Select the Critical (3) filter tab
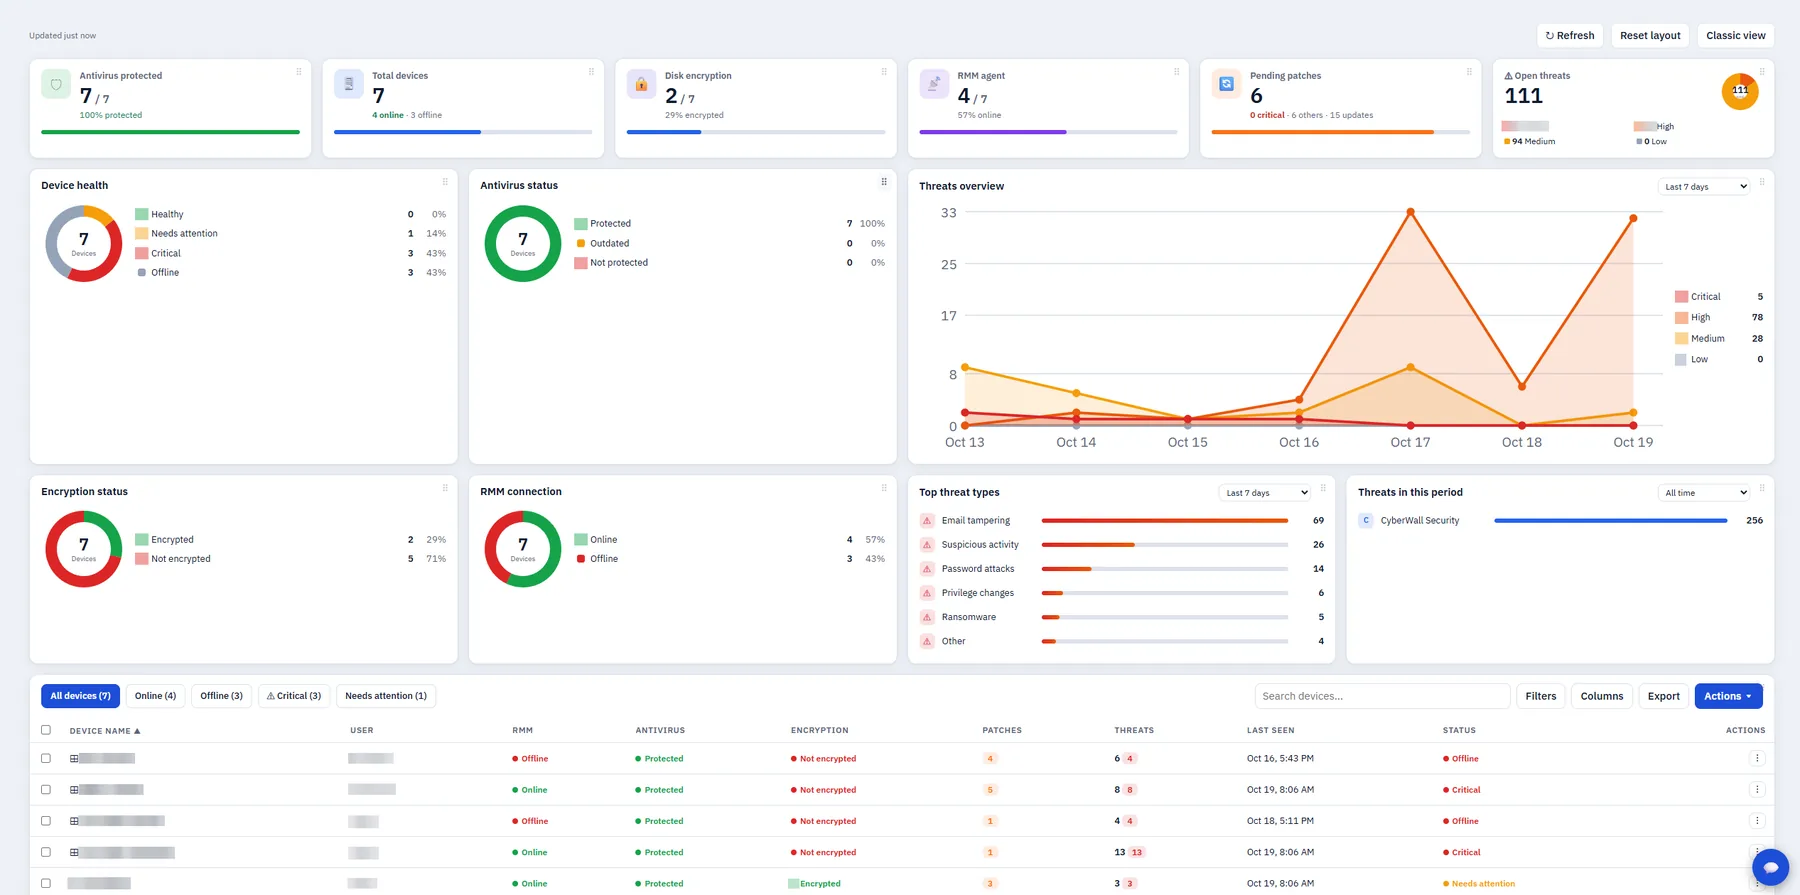The width and height of the screenshot is (1800, 895). pyautogui.click(x=294, y=696)
